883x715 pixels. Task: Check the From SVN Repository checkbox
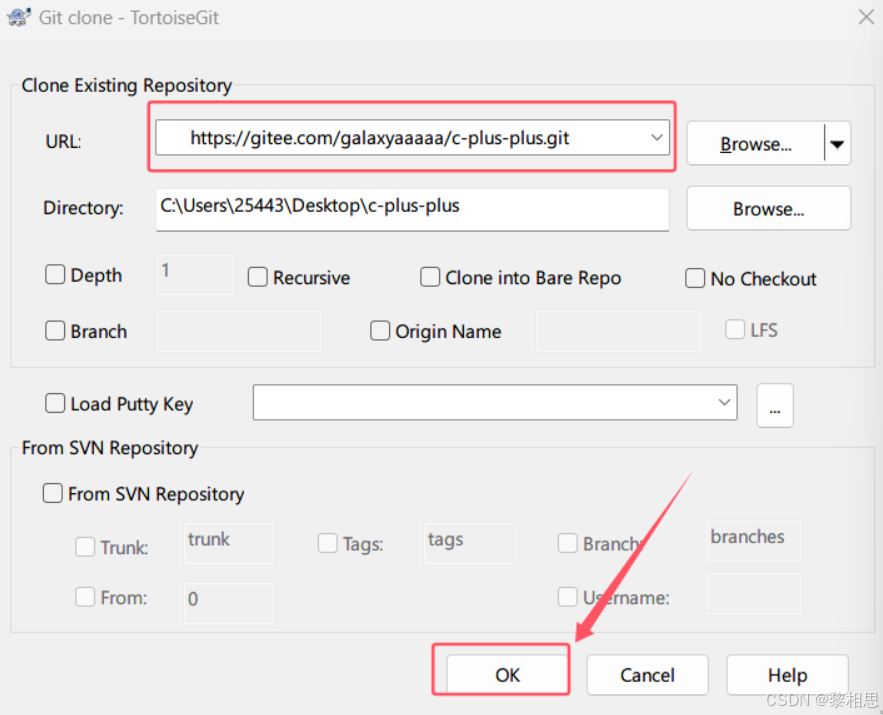tap(52, 493)
